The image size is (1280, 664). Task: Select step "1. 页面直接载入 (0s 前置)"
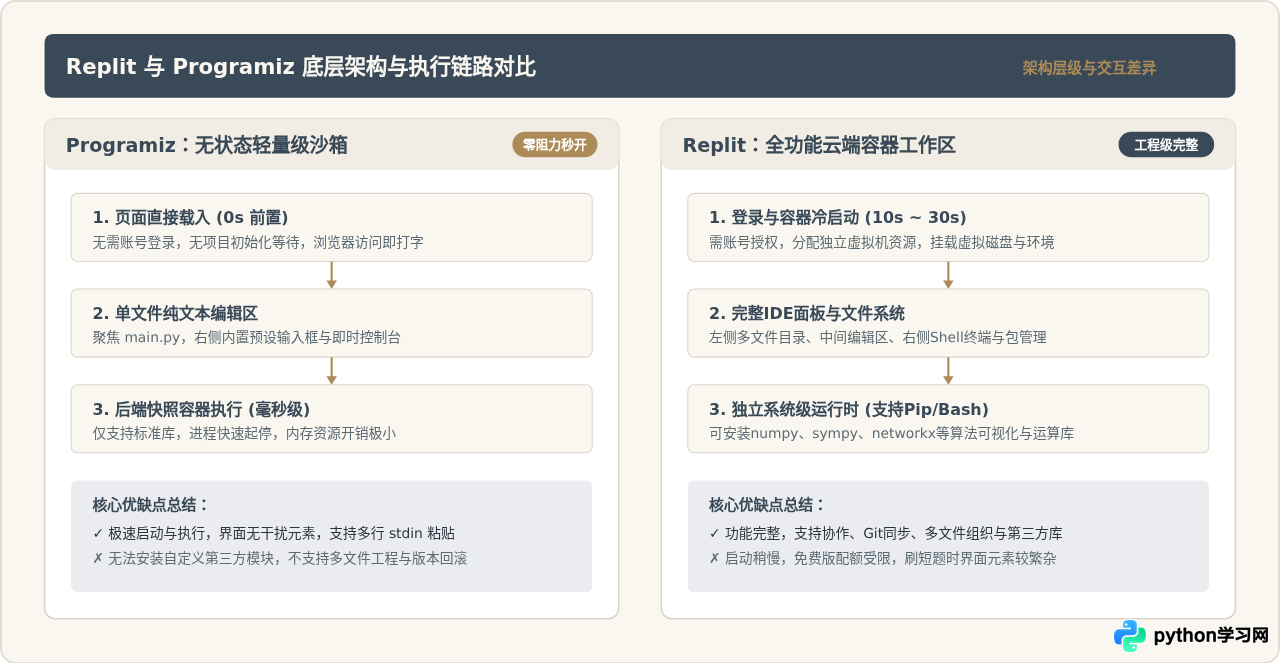tap(331, 227)
